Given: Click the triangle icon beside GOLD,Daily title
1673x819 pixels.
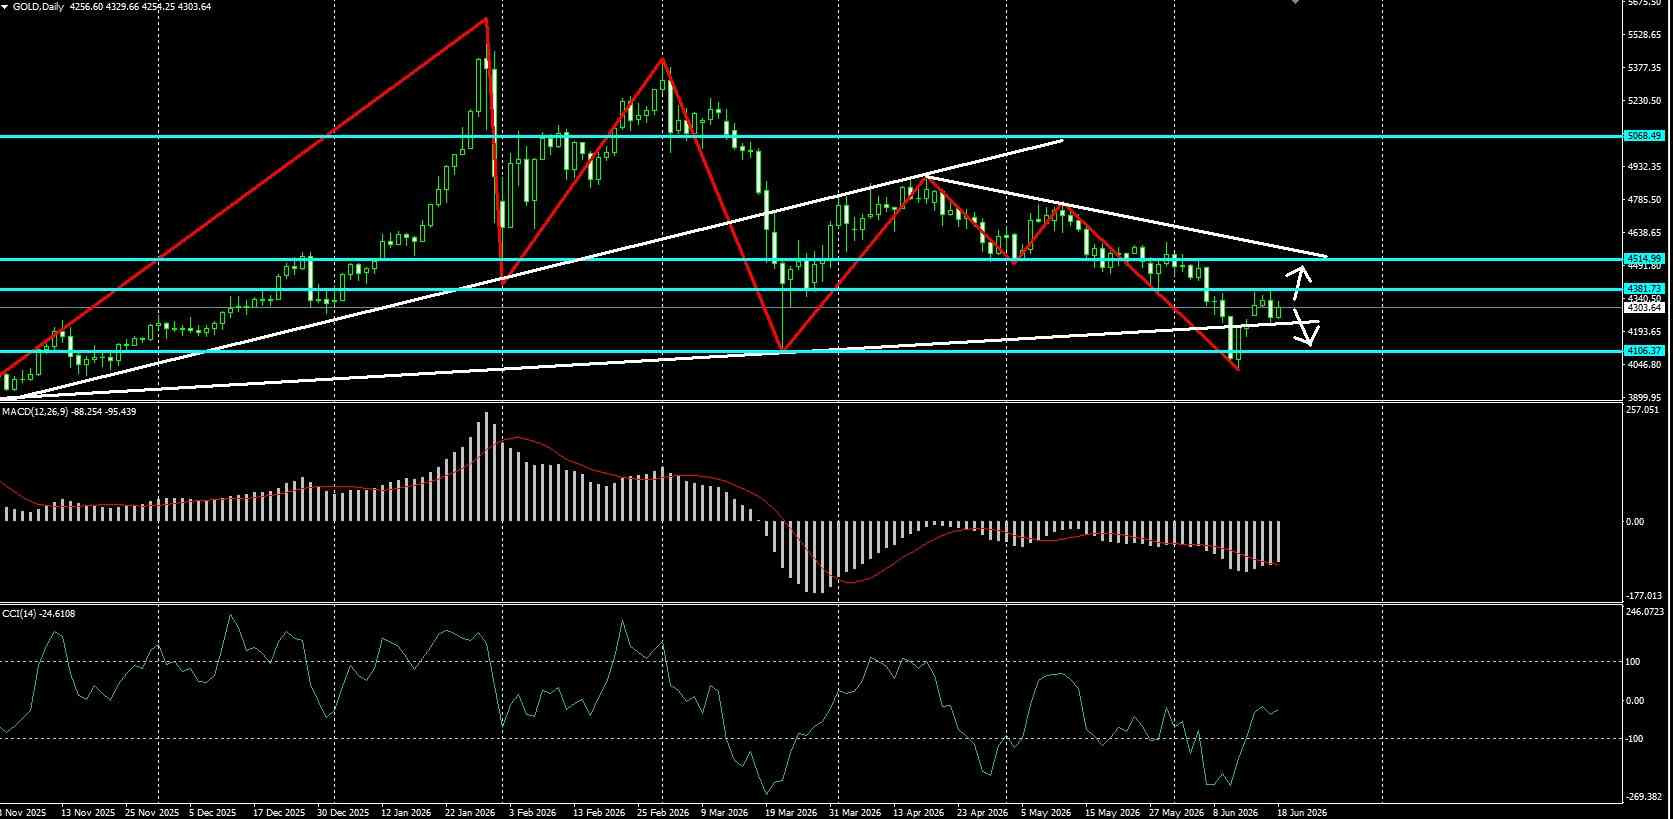Looking at the screenshot, I should tap(5, 6).
